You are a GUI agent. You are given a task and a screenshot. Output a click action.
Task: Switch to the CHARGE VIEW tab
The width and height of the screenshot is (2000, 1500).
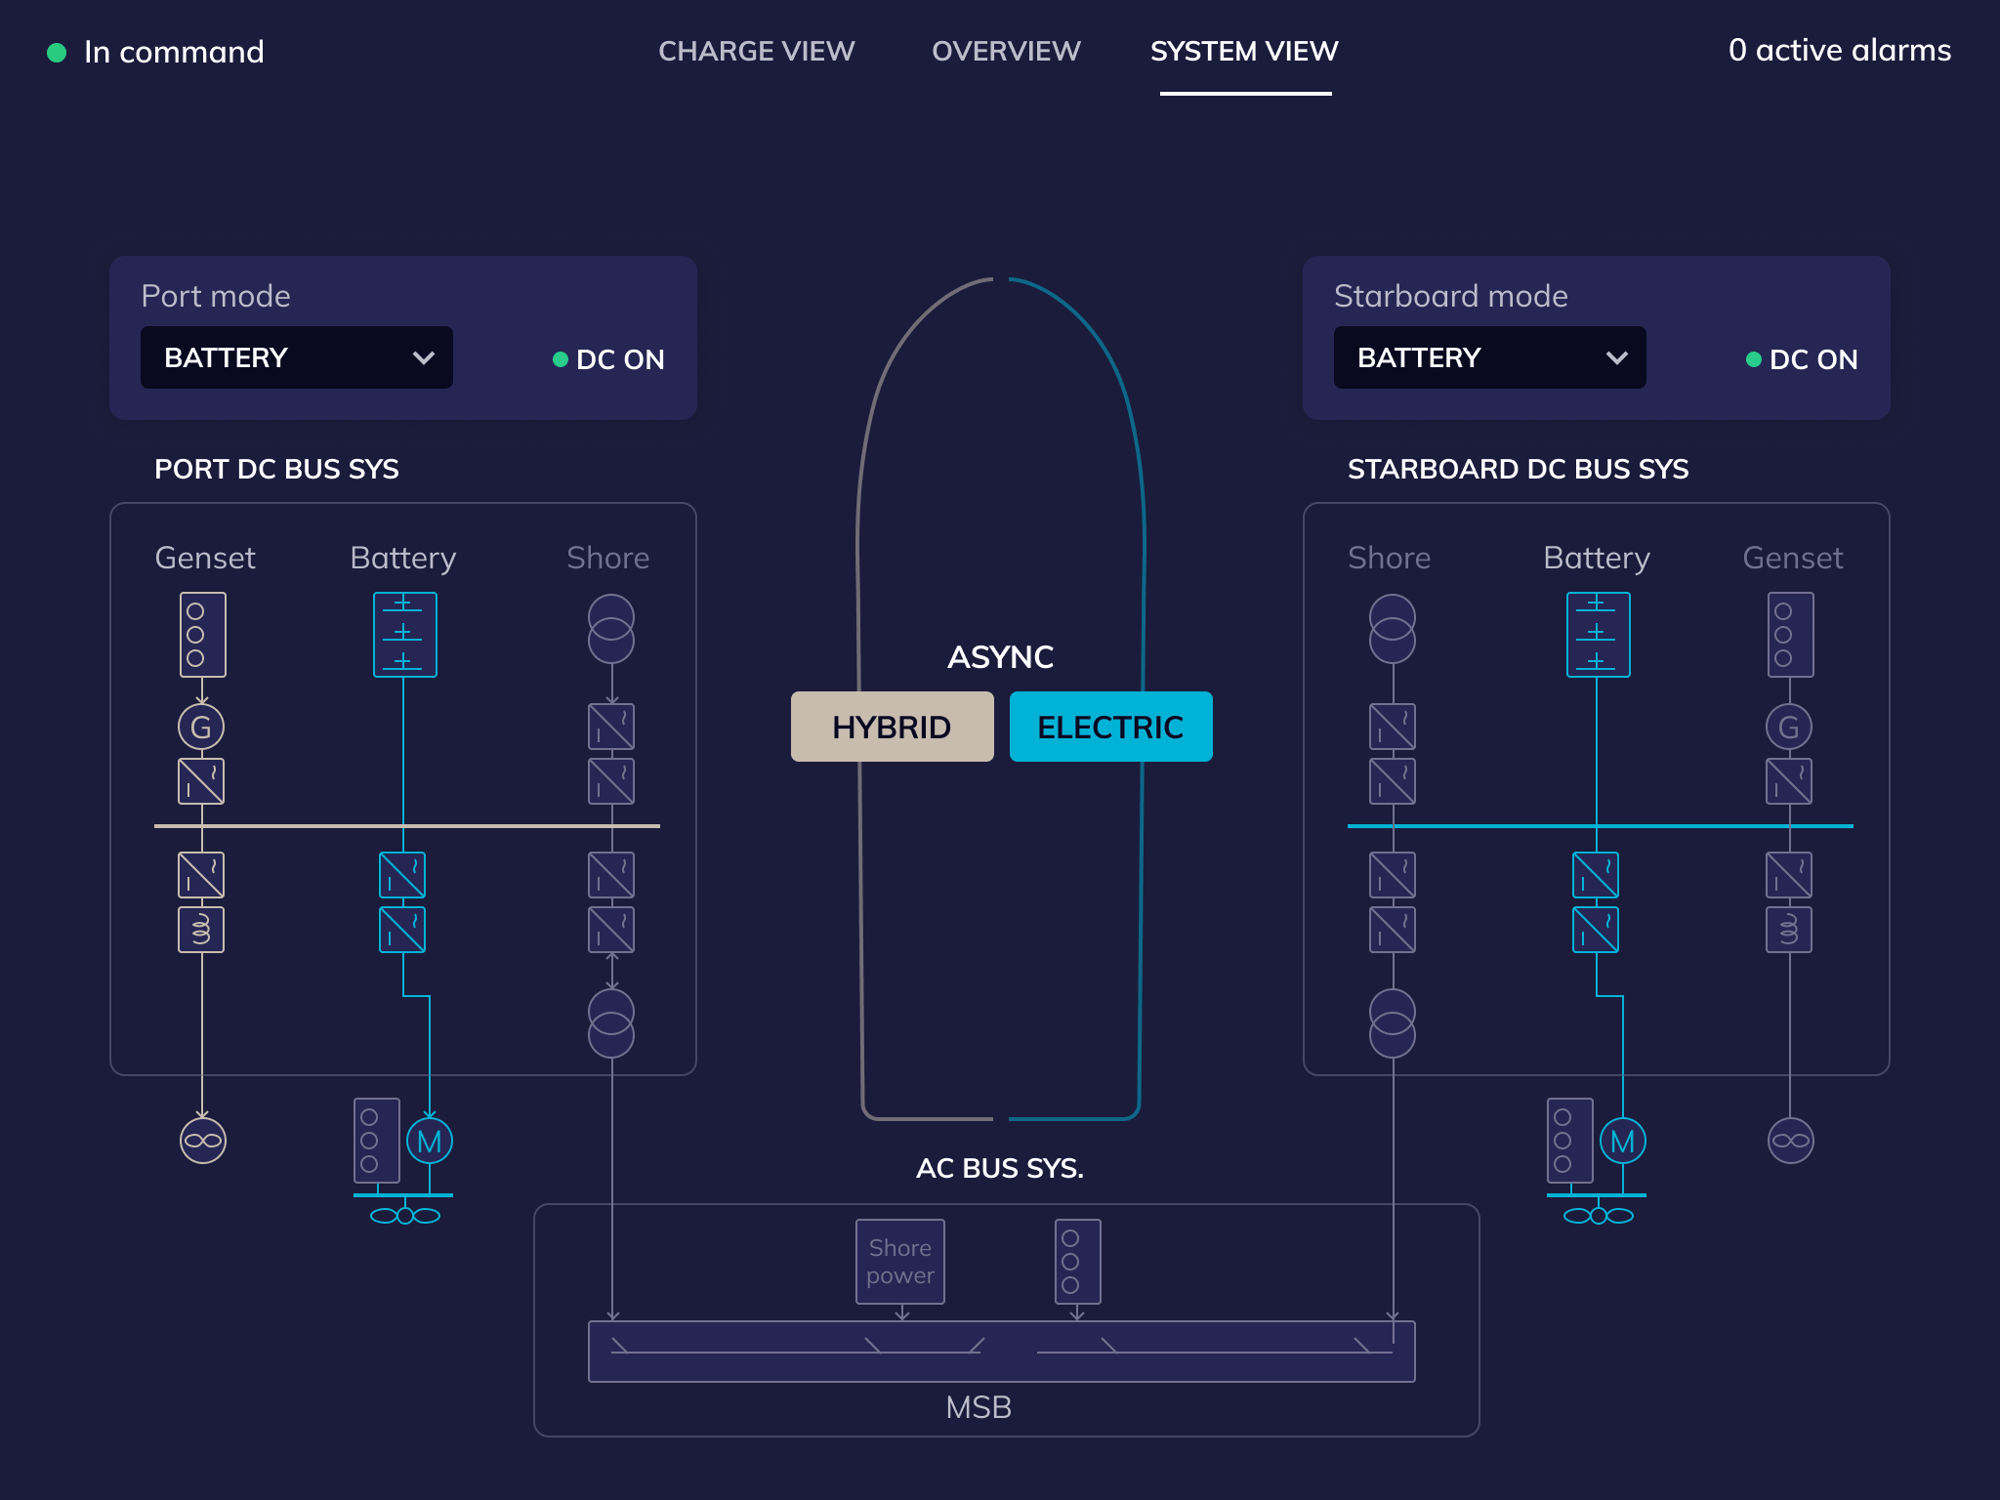pos(756,51)
